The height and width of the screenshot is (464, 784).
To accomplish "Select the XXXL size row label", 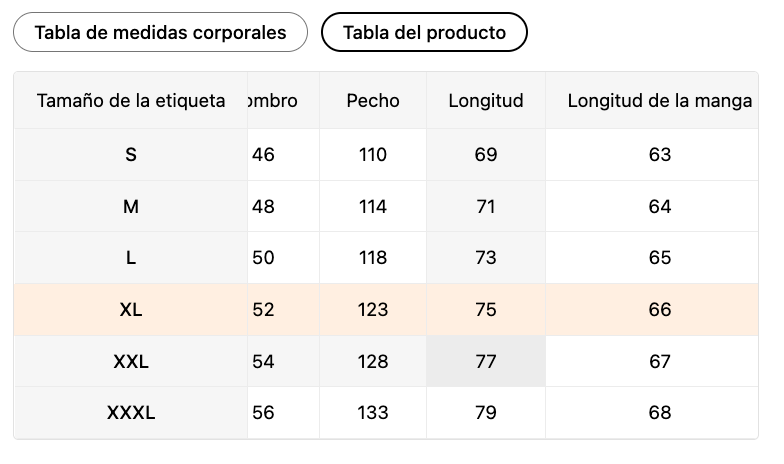I will tap(131, 413).
